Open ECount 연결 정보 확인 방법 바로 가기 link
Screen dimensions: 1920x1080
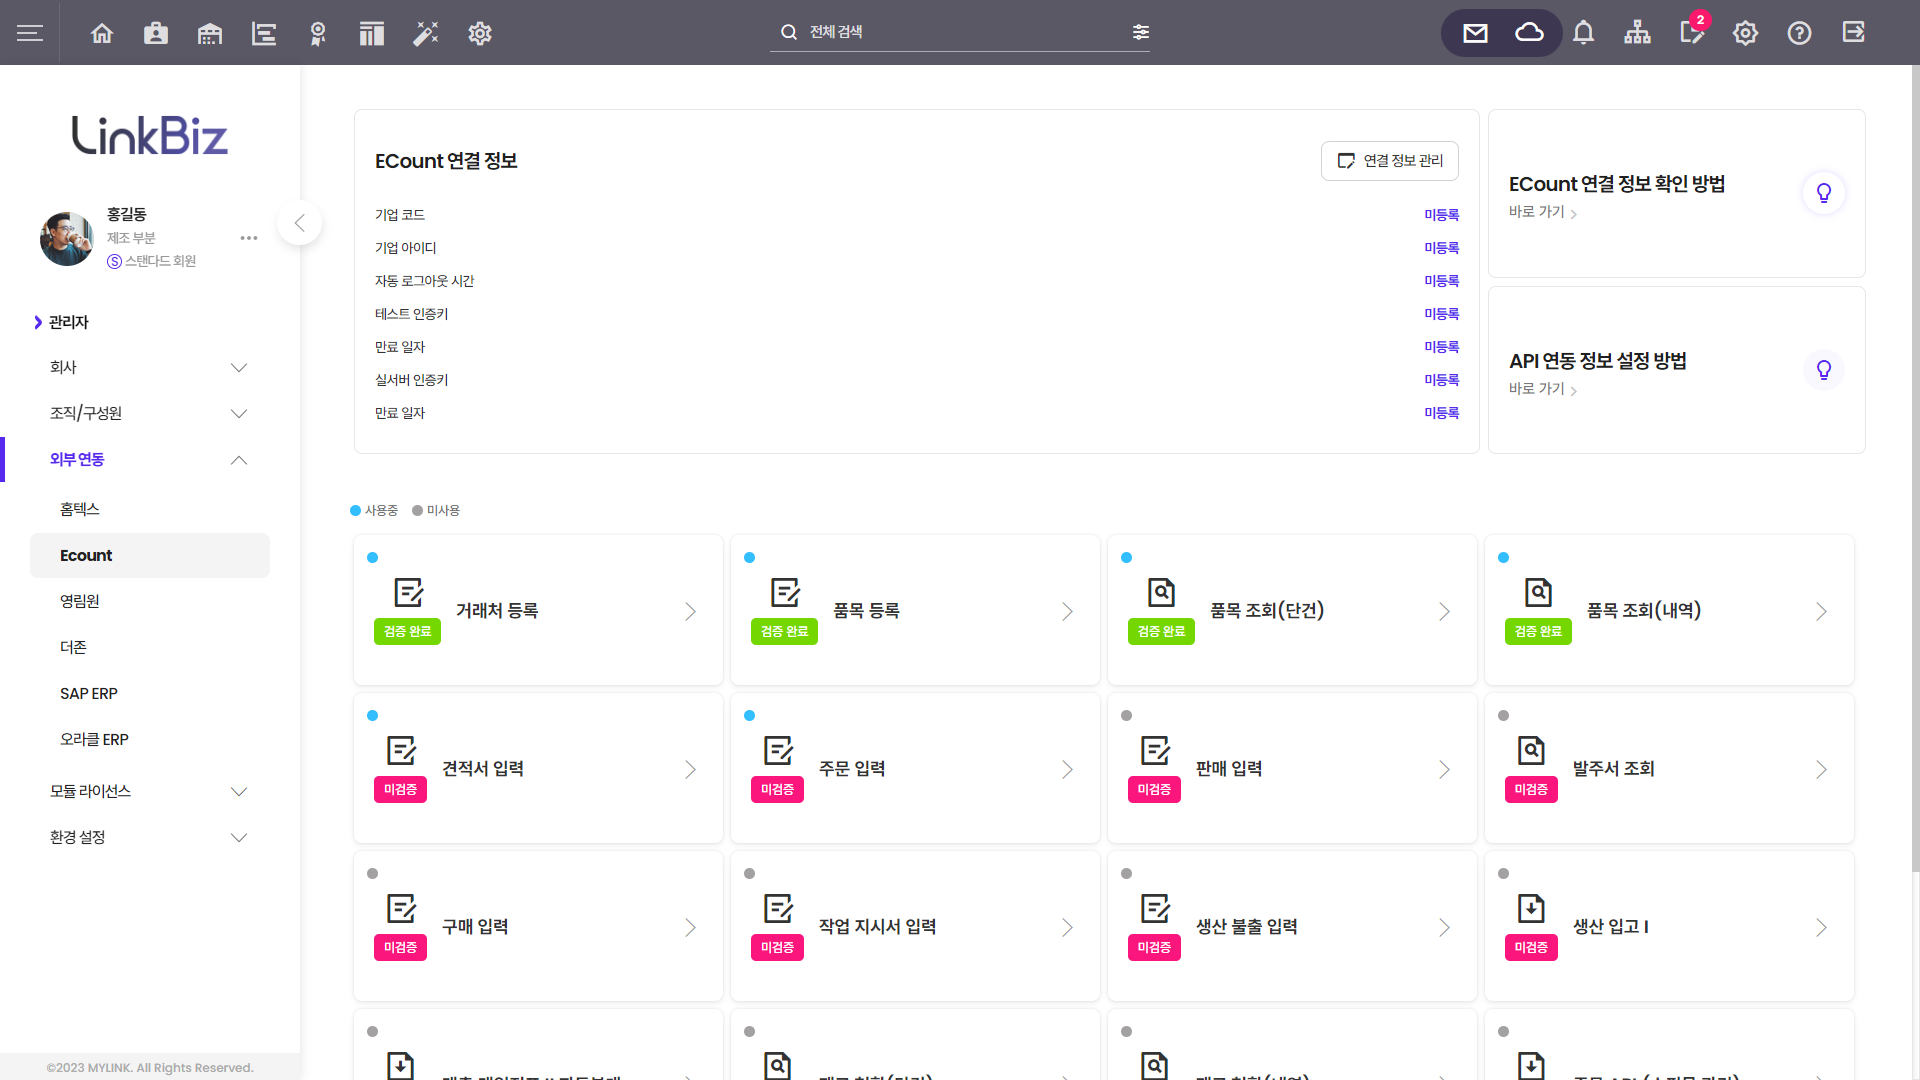point(1542,212)
